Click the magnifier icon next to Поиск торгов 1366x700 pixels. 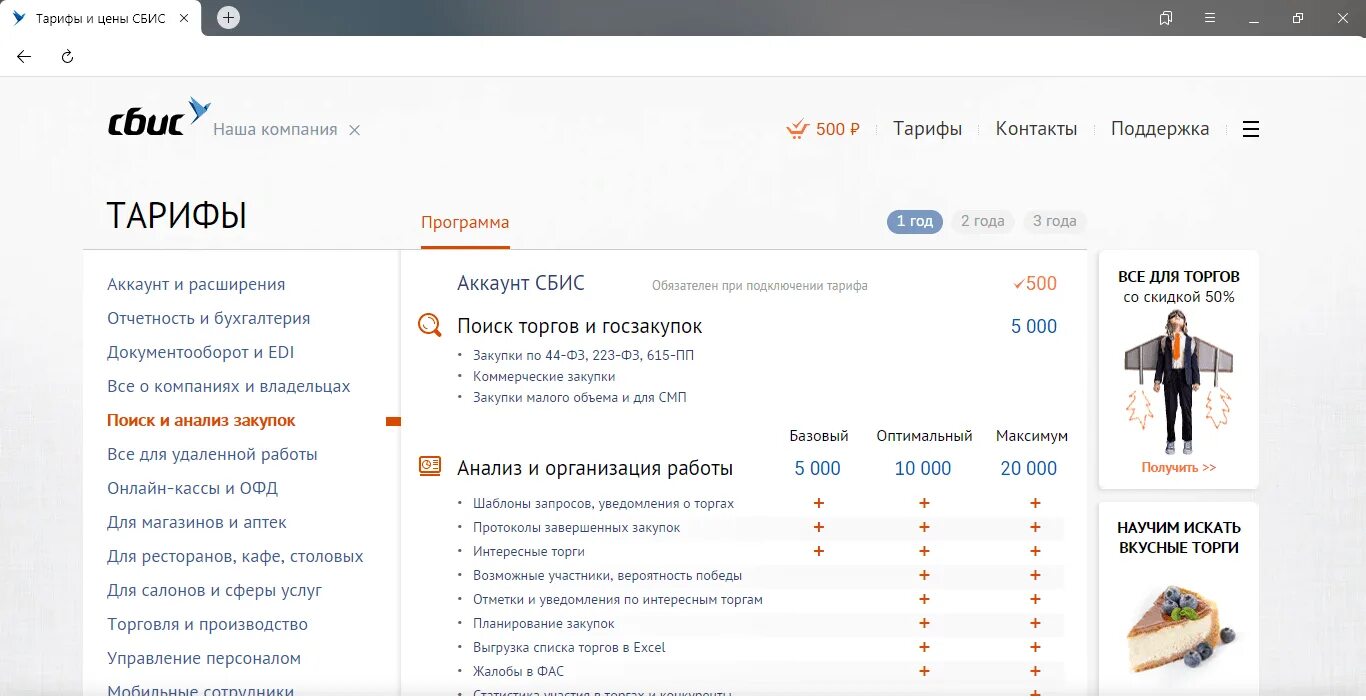429,325
